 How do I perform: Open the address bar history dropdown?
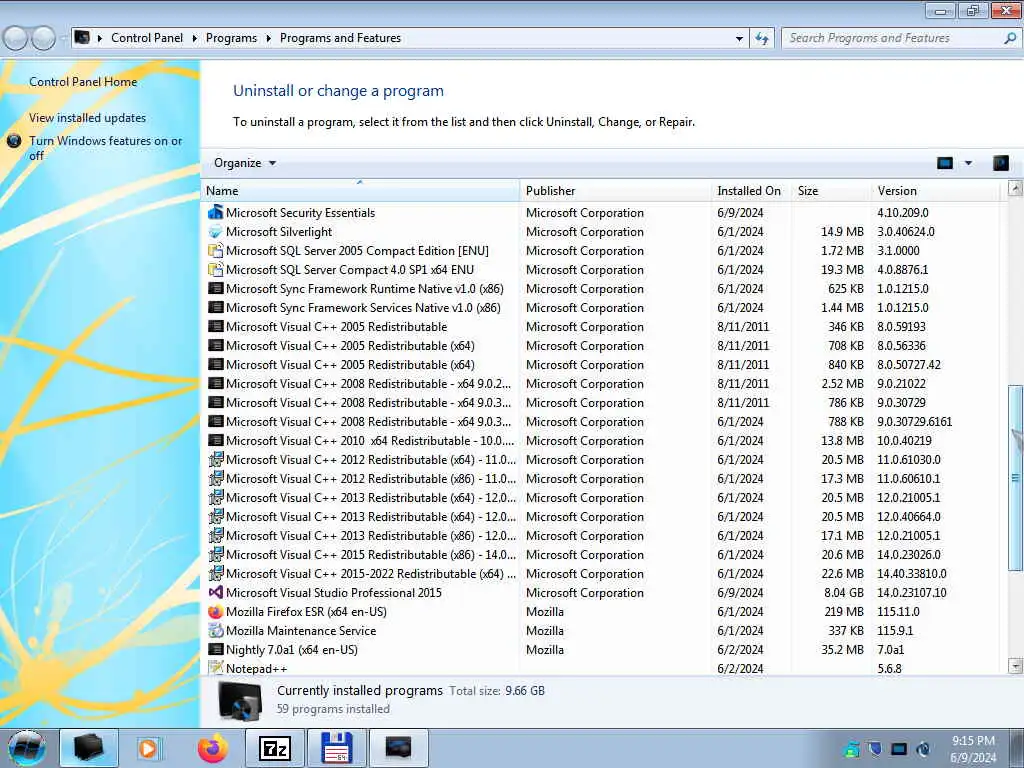pyautogui.click(x=739, y=38)
